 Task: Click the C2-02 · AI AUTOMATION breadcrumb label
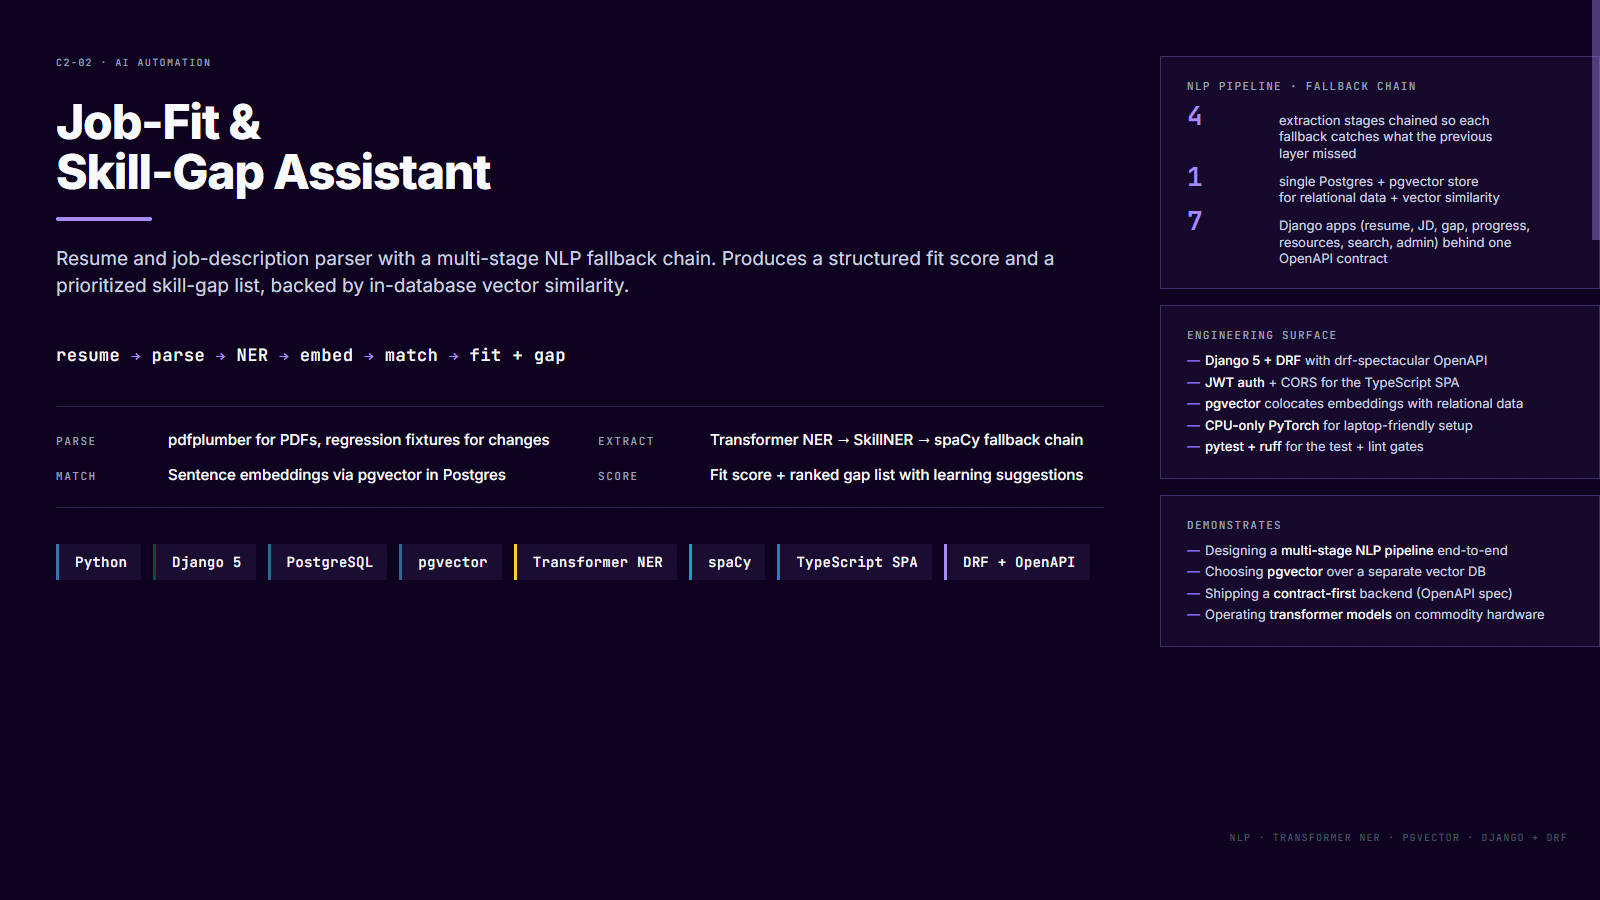pyautogui.click(x=133, y=63)
